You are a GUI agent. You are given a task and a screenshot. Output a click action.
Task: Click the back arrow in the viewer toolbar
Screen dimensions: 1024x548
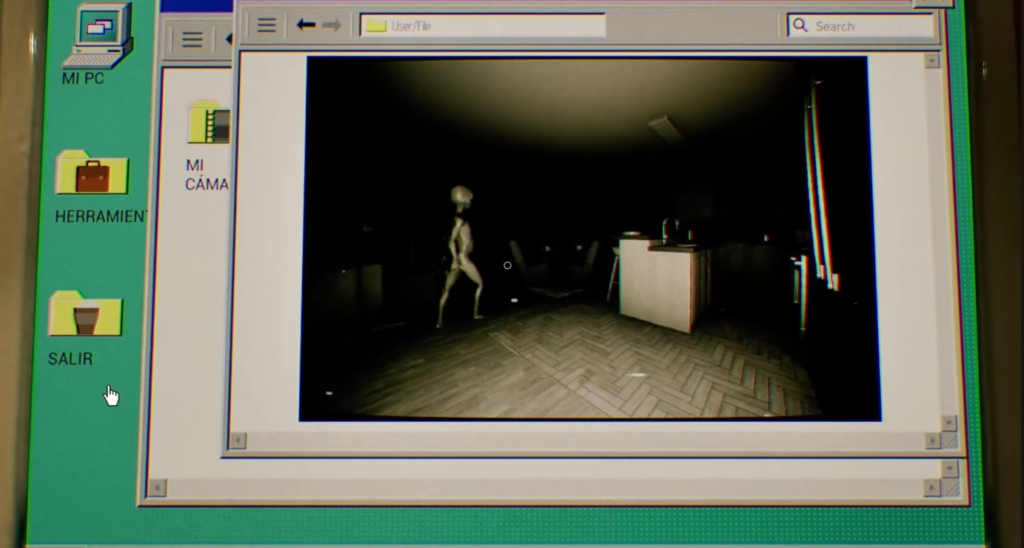(x=306, y=25)
